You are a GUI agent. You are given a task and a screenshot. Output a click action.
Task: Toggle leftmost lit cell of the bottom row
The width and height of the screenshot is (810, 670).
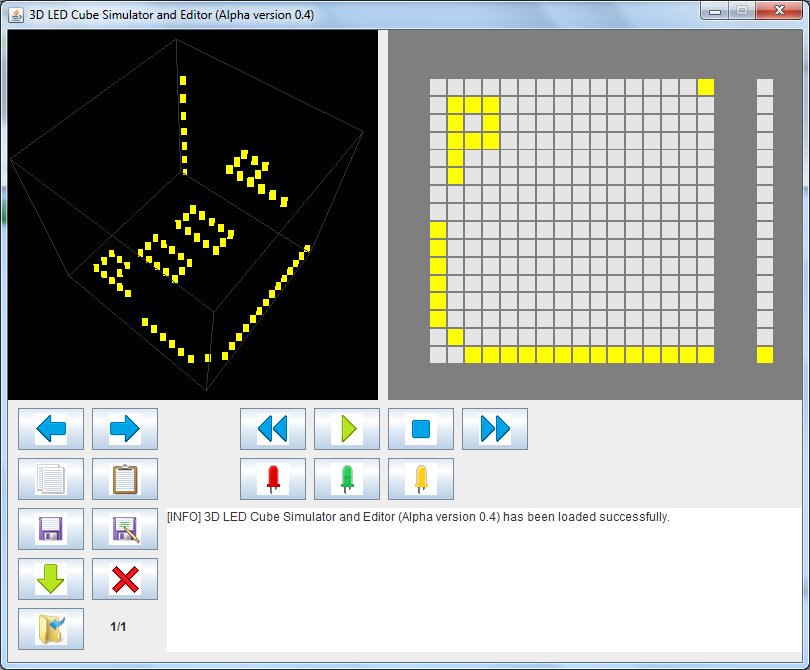[x=474, y=355]
